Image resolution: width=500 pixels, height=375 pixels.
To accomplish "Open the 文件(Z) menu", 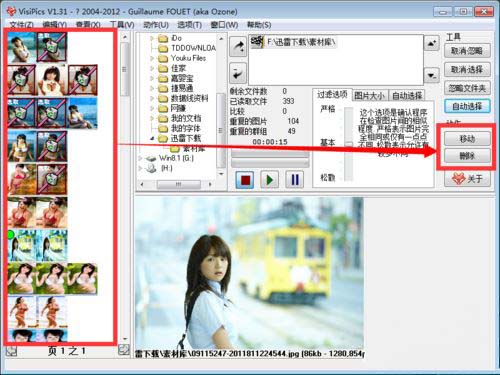I will tap(21, 25).
